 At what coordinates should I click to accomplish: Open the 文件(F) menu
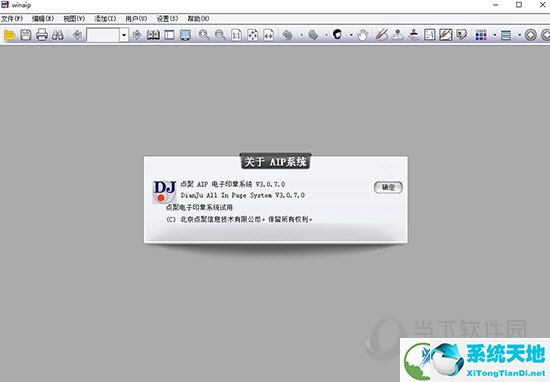12,19
